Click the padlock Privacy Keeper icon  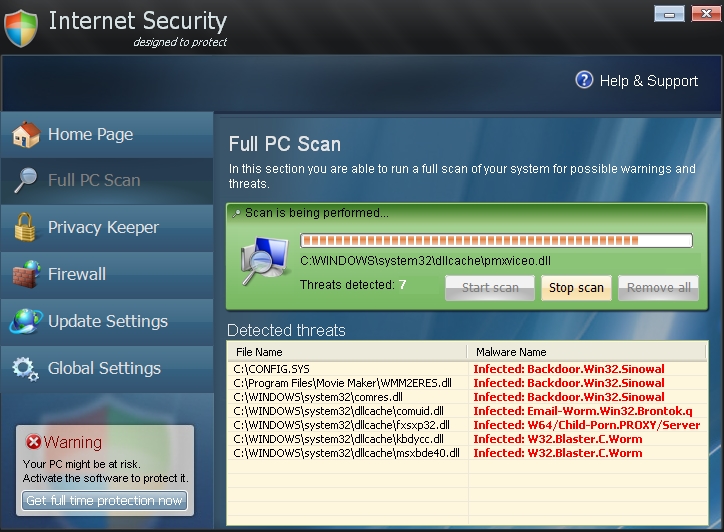tap(25, 227)
